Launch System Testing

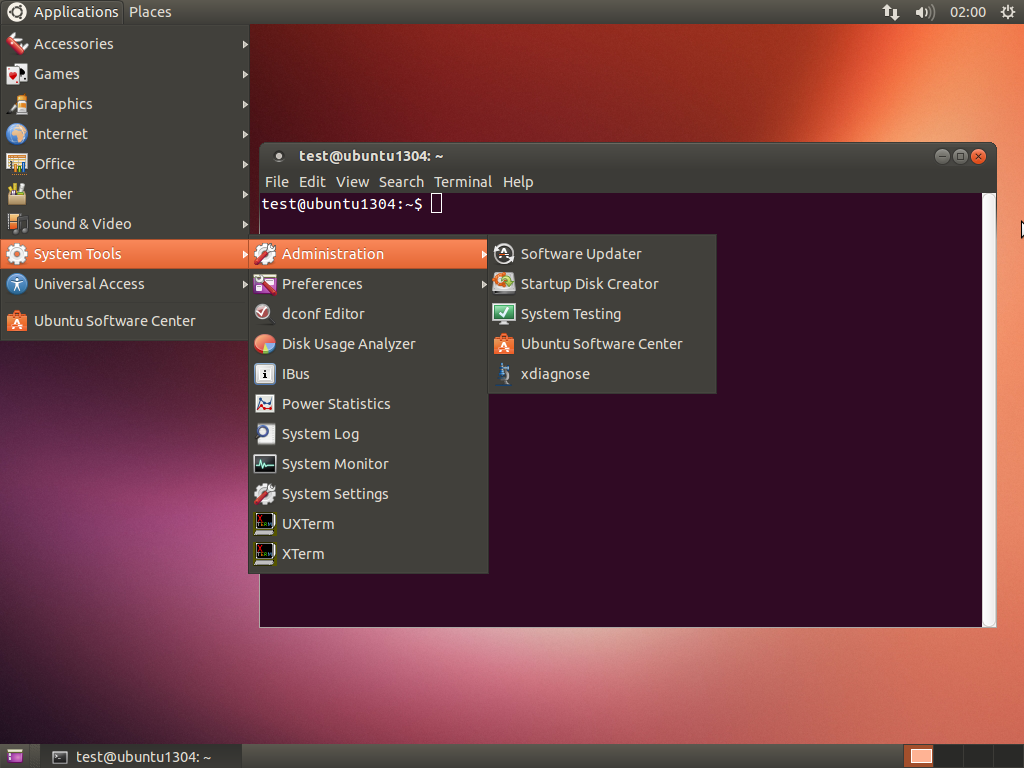pos(602,314)
